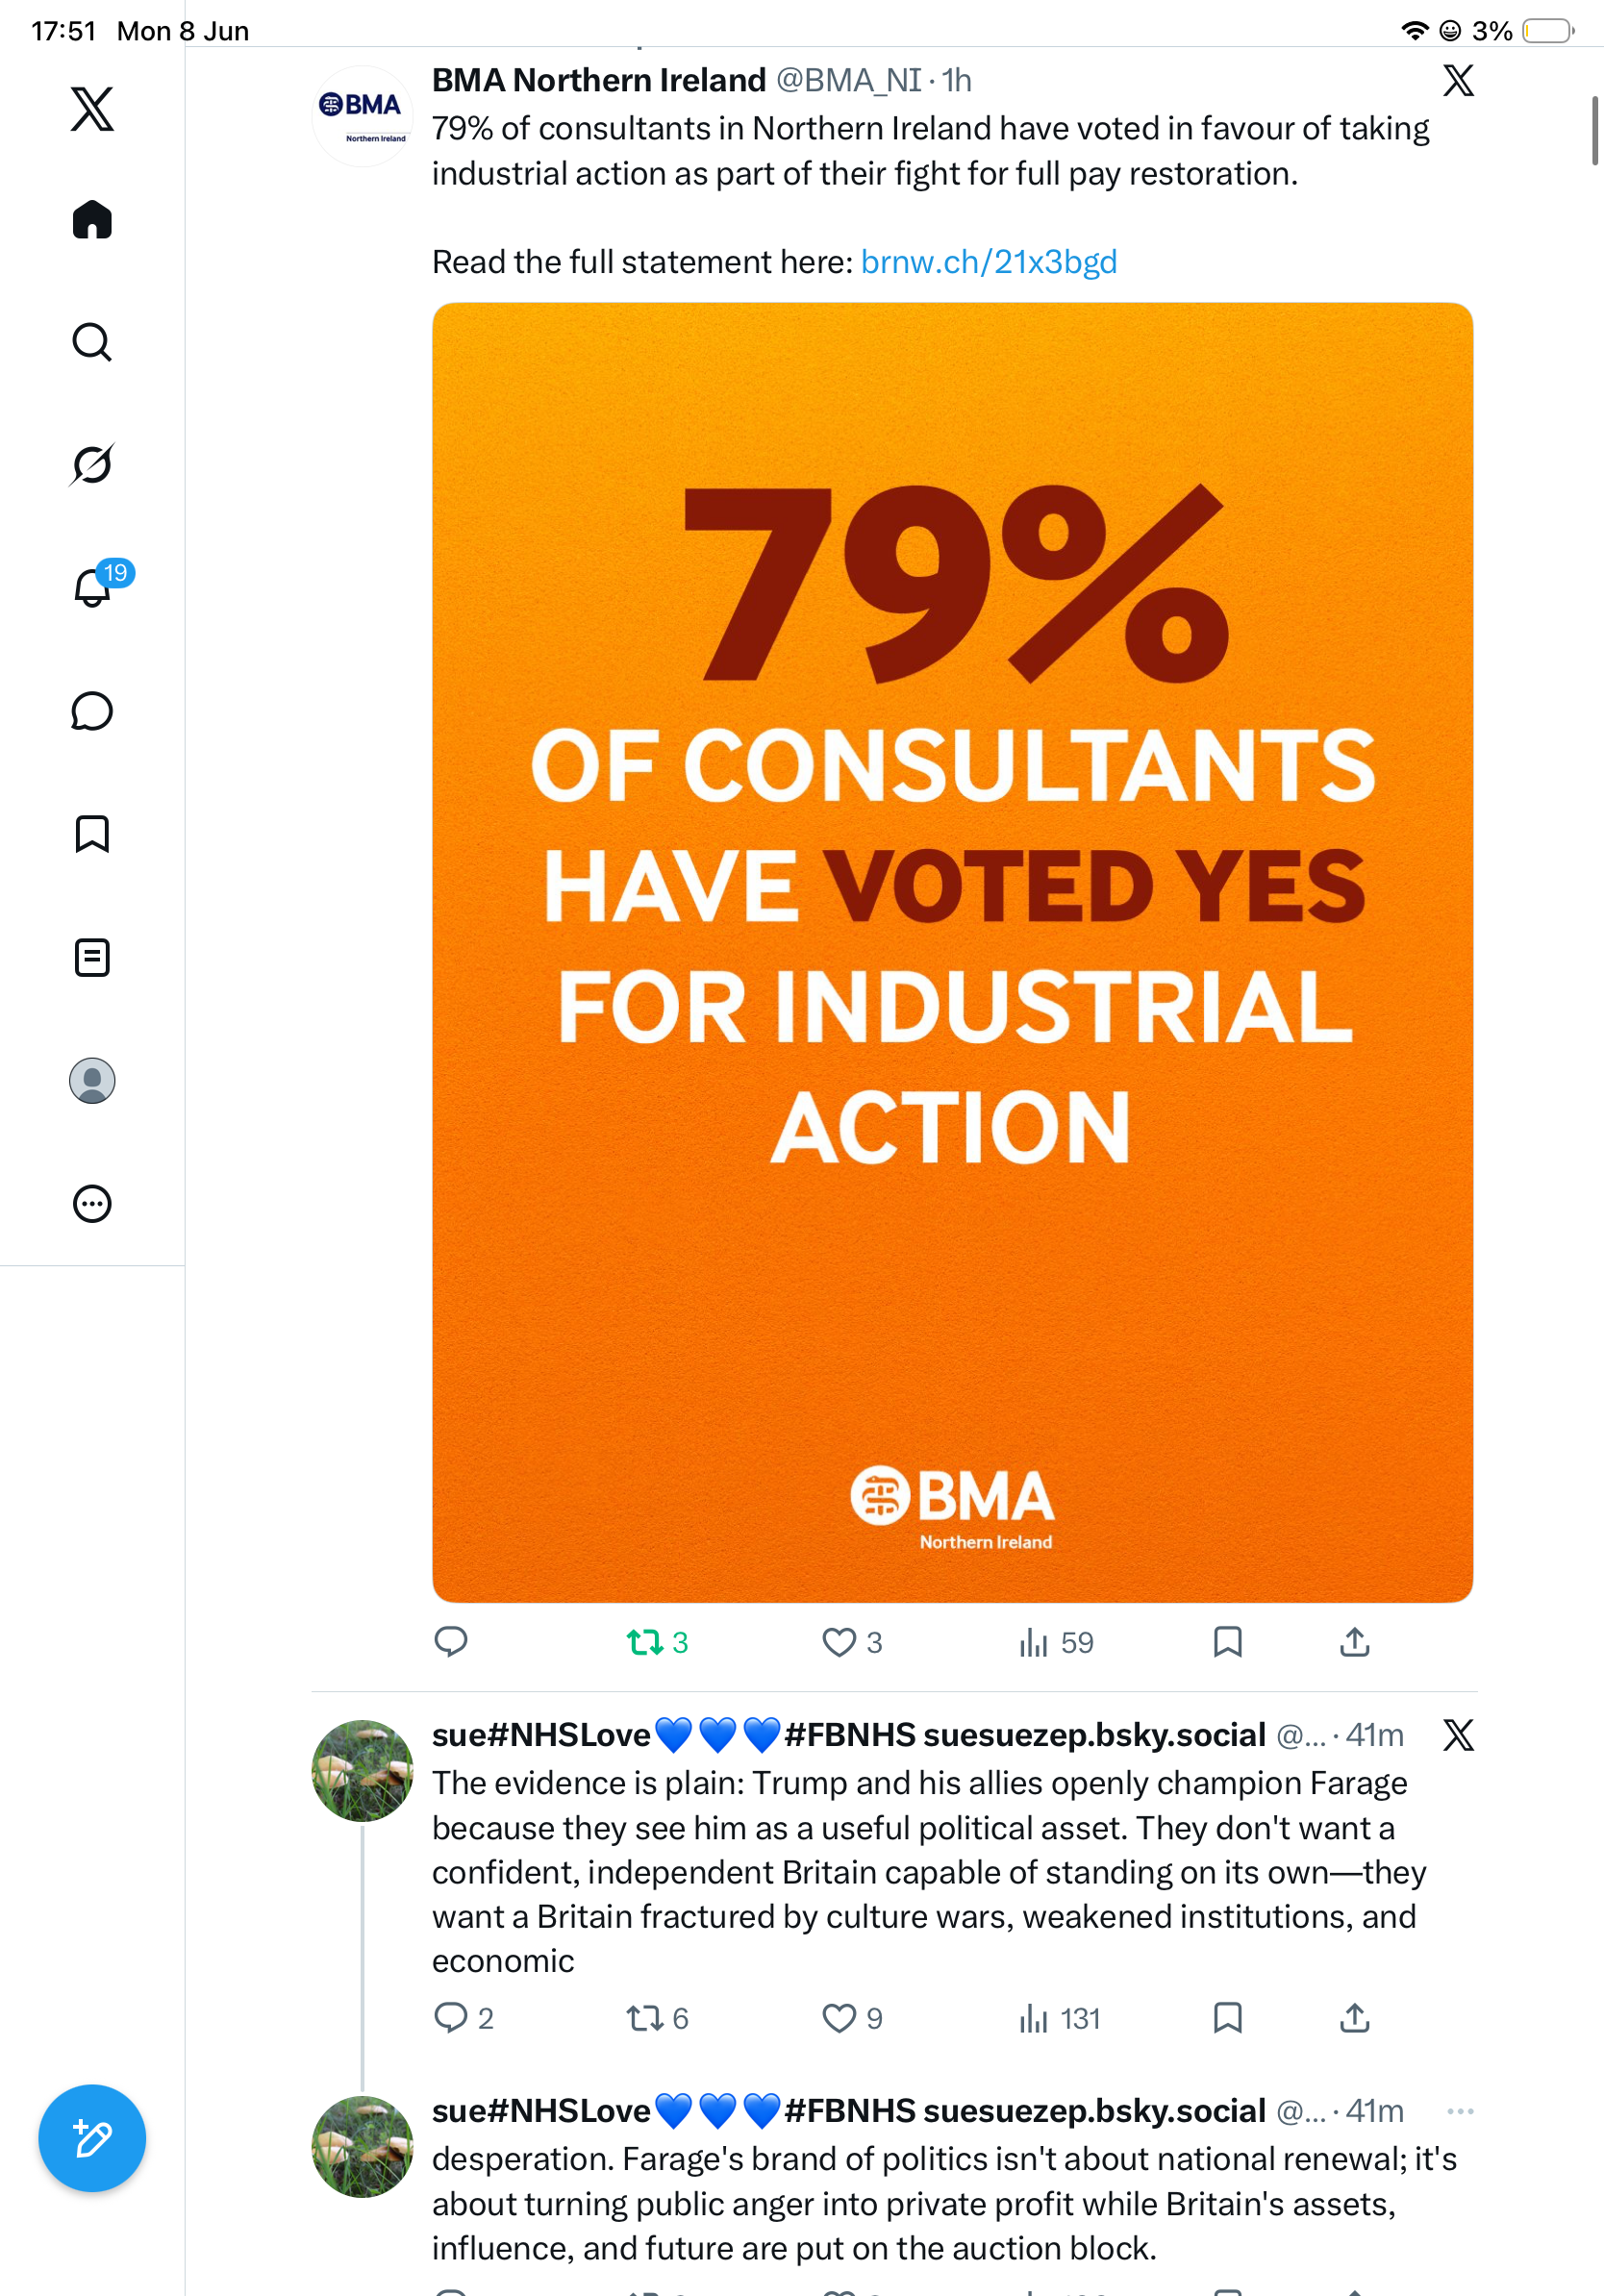Image resolution: width=1604 pixels, height=2296 pixels.
Task: Open Lists icon in sidebar
Action: pos(92,958)
